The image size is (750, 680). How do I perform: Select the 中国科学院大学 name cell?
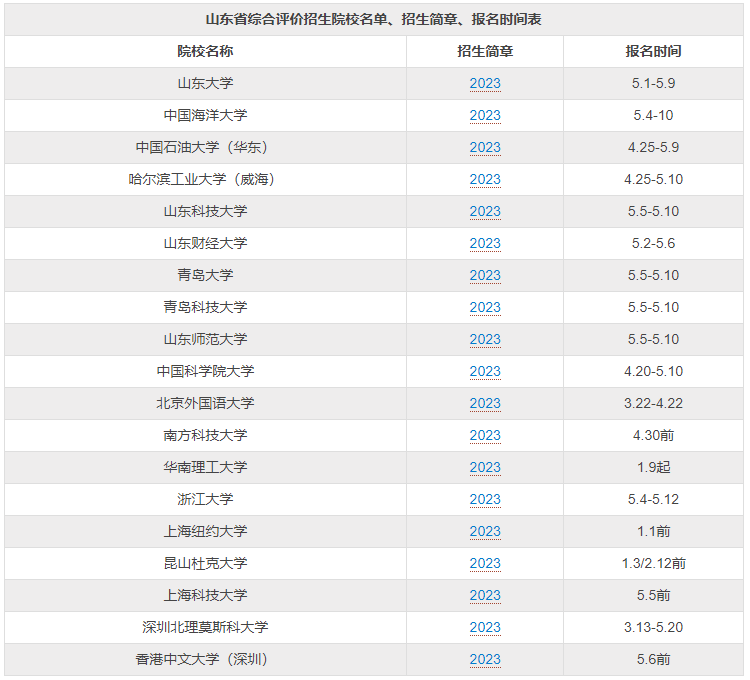tap(206, 372)
